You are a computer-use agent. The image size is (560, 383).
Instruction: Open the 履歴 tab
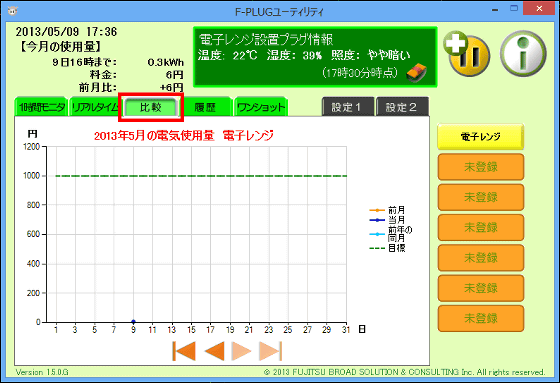[205, 107]
